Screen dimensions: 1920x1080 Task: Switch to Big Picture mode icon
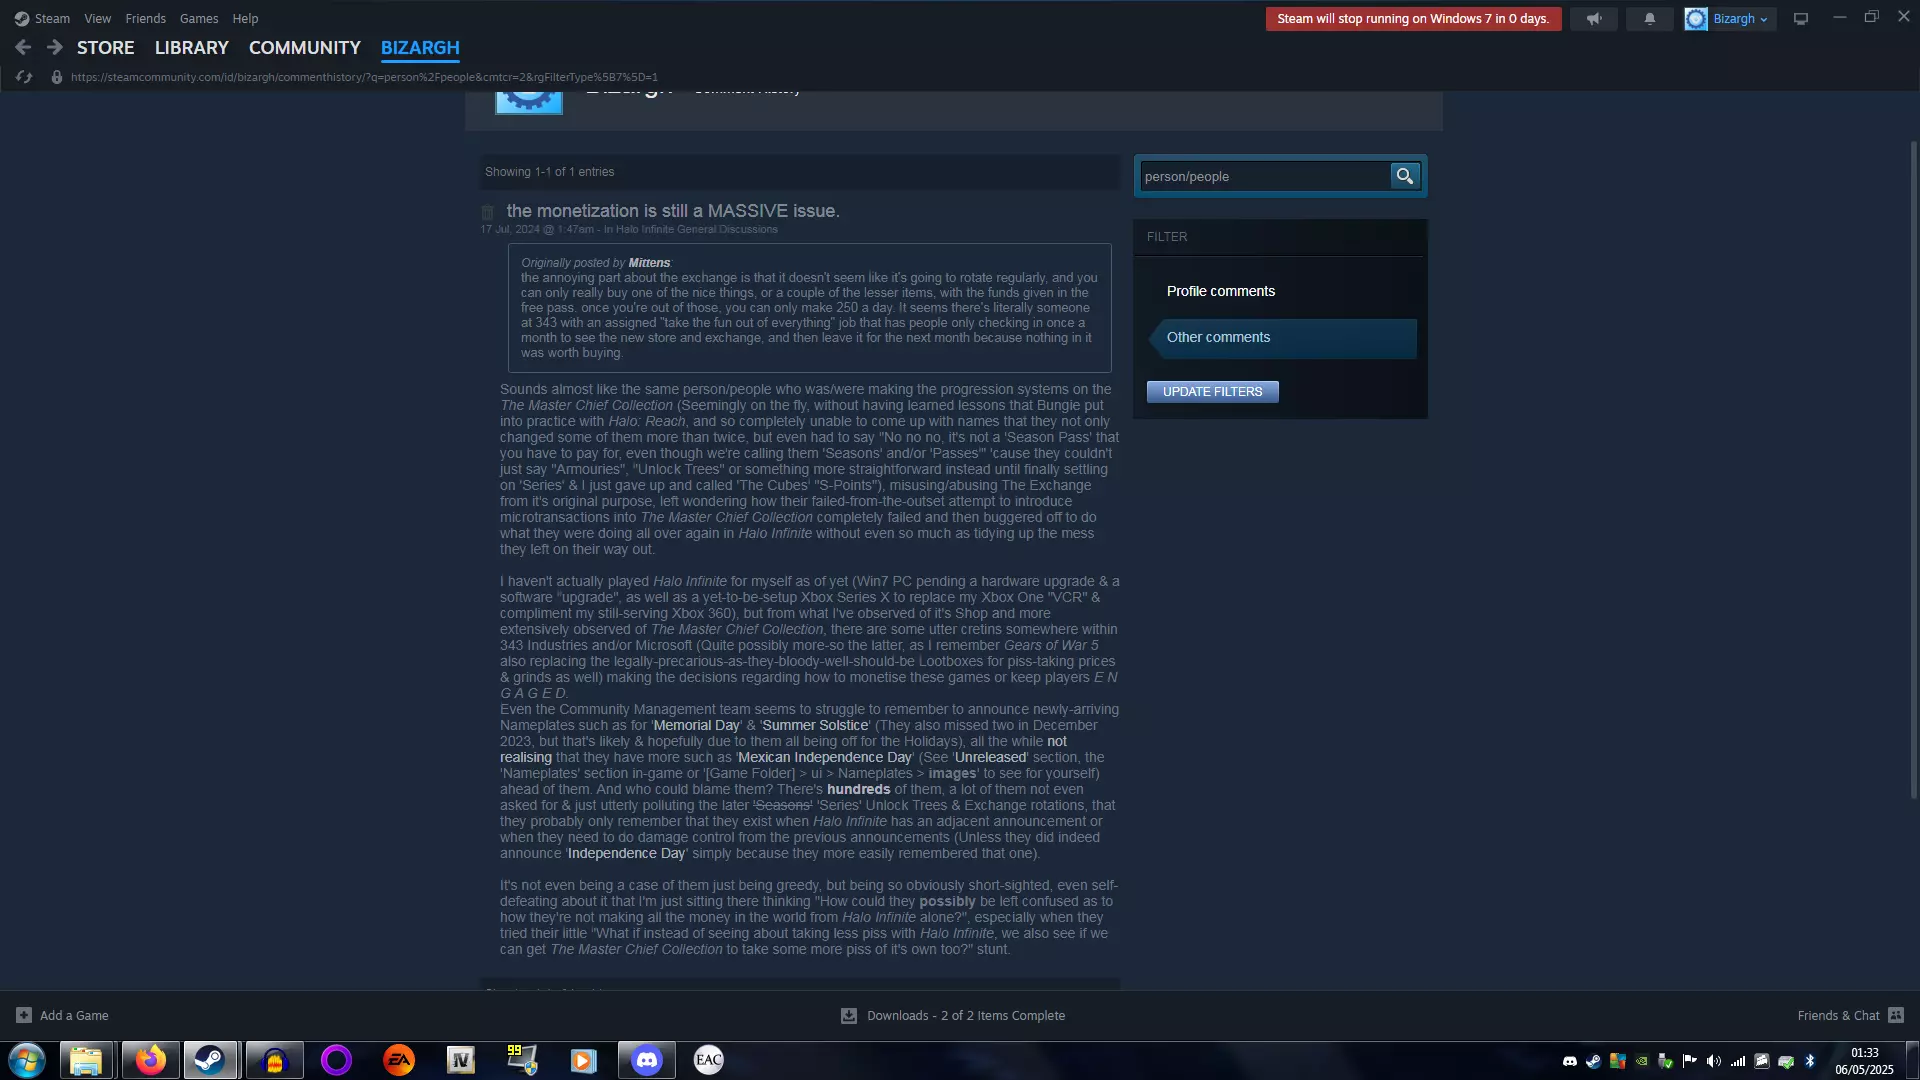1800,19
